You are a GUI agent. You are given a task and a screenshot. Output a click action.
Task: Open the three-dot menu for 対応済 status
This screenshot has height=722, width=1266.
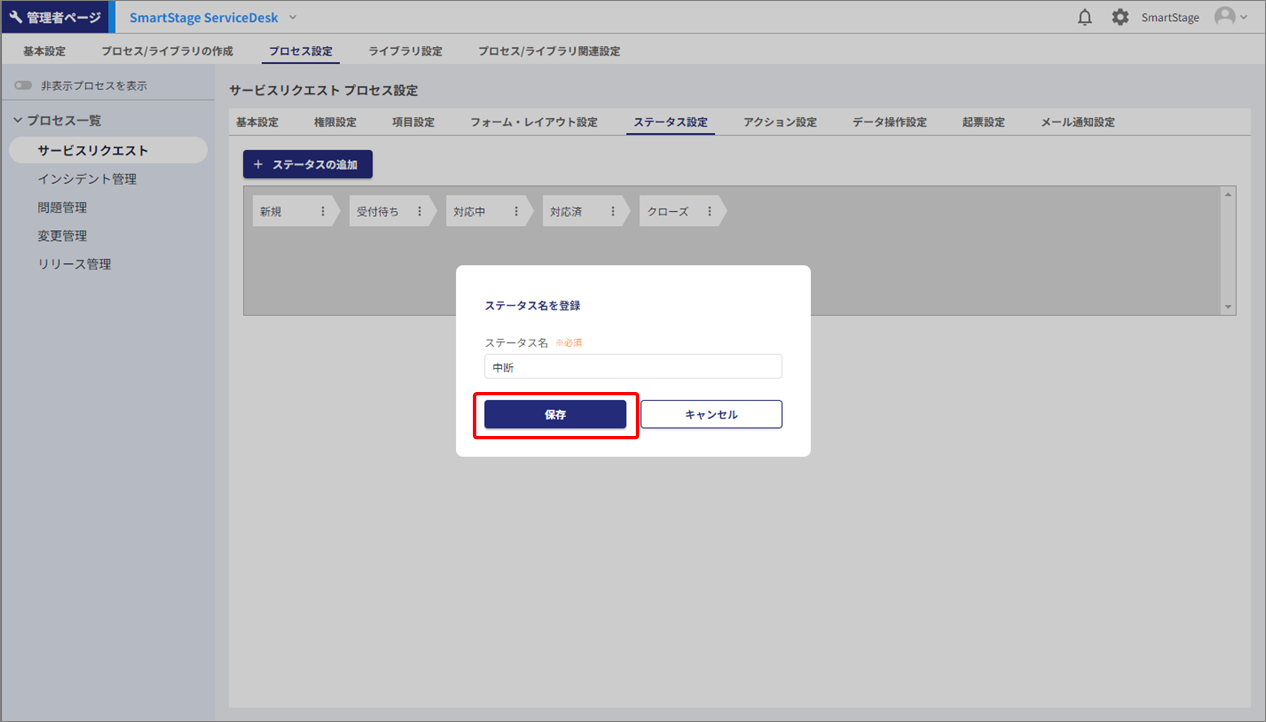(x=613, y=211)
